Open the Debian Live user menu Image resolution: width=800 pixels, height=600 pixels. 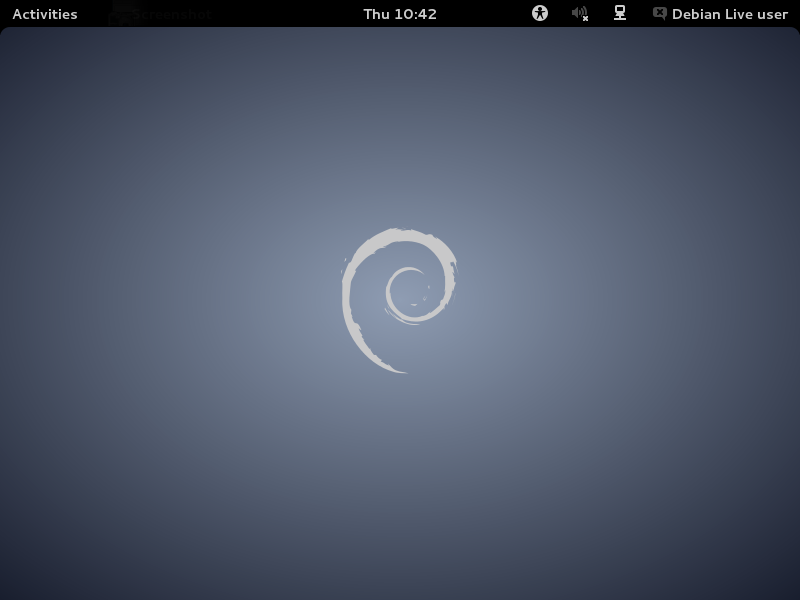click(729, 14)
